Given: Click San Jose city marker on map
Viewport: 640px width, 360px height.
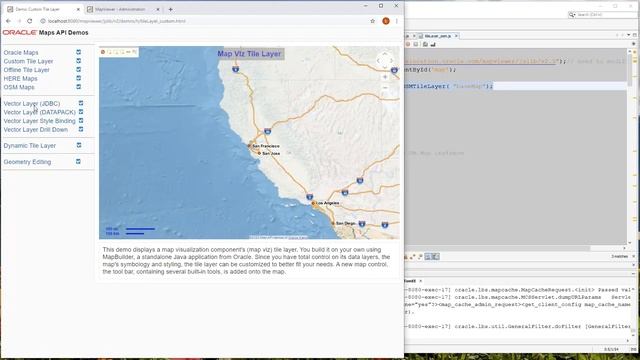Looking at the screenshot, I should pyautogui.click(x=259, y=153).
